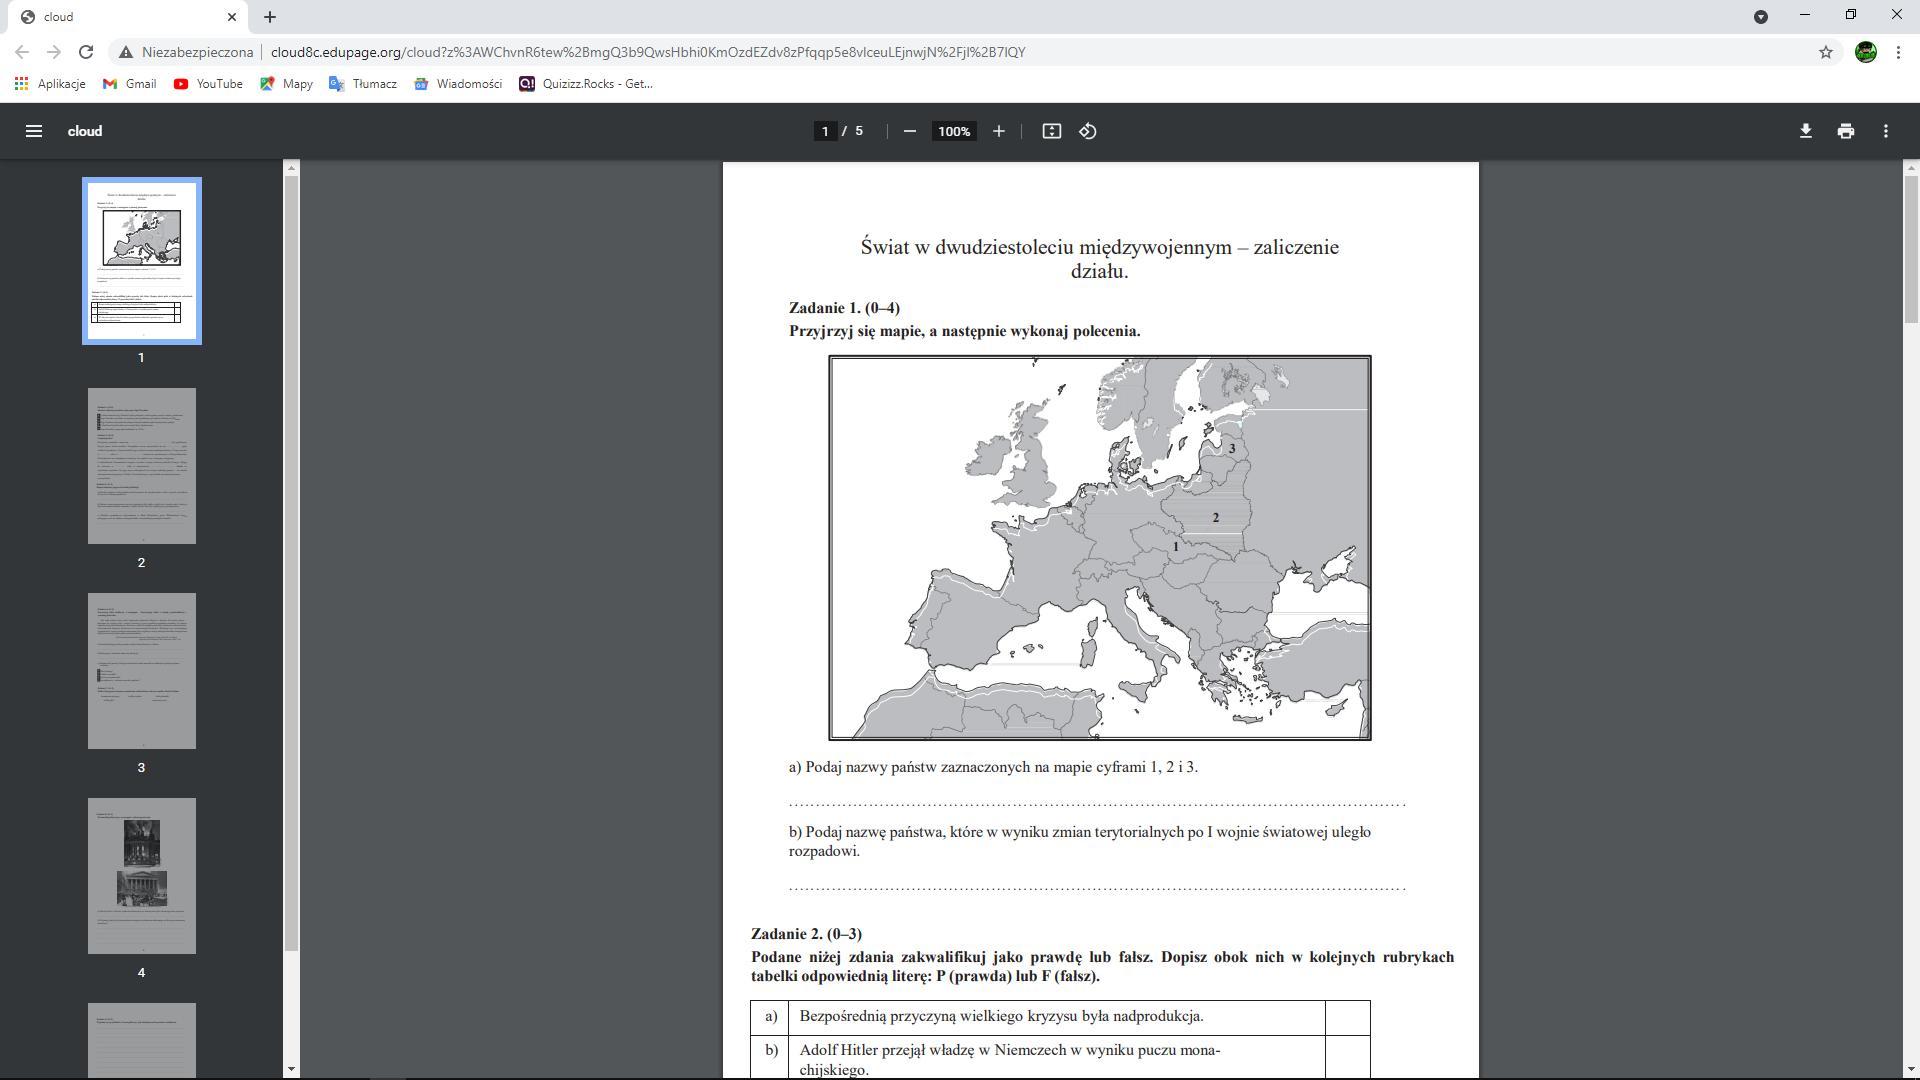Click the fit to page icon

[x=1051, y=131]
